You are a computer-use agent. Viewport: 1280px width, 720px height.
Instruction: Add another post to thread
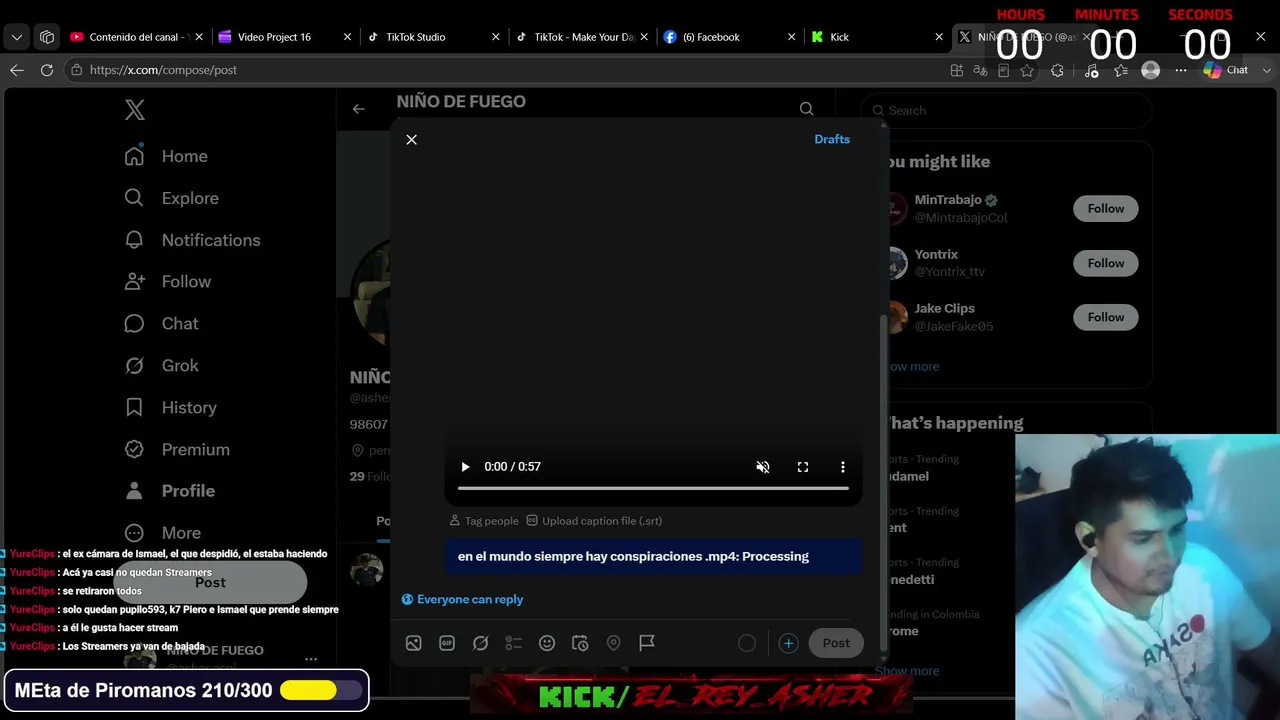pyautogui.click(x=788, y=643)
